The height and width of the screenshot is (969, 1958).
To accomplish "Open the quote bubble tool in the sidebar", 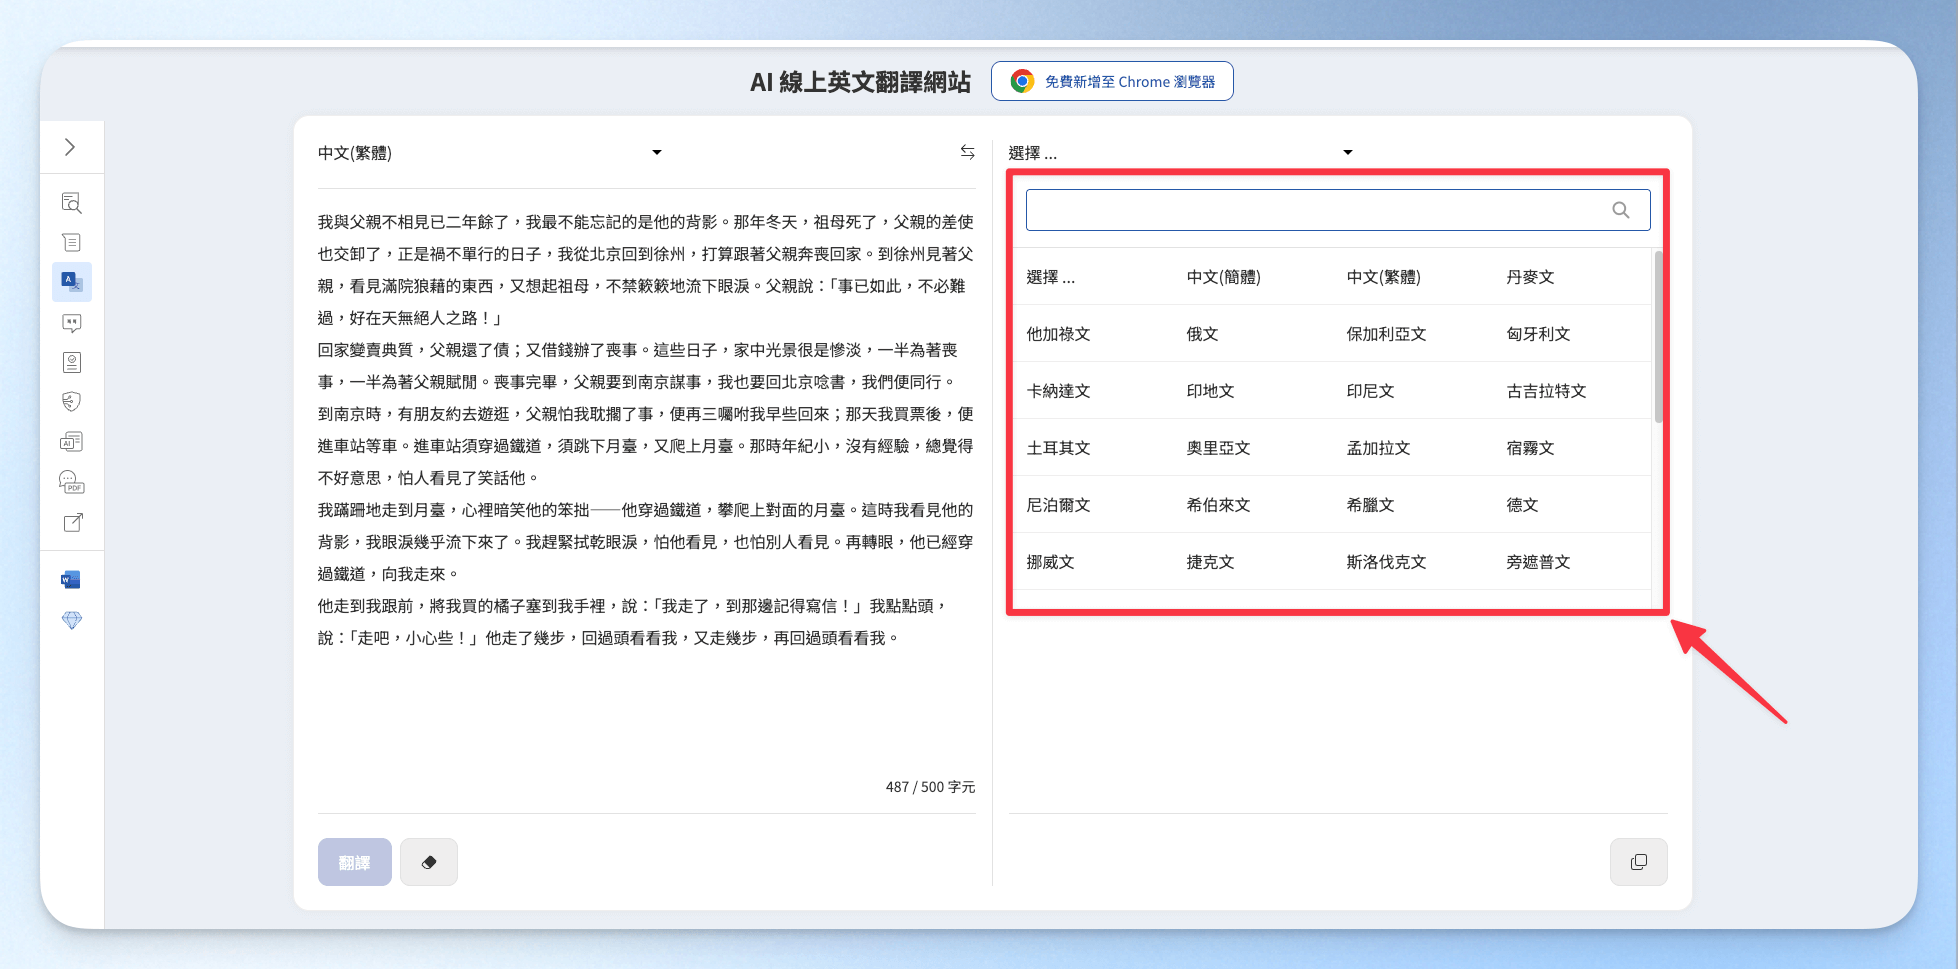I will pos(71,323).
